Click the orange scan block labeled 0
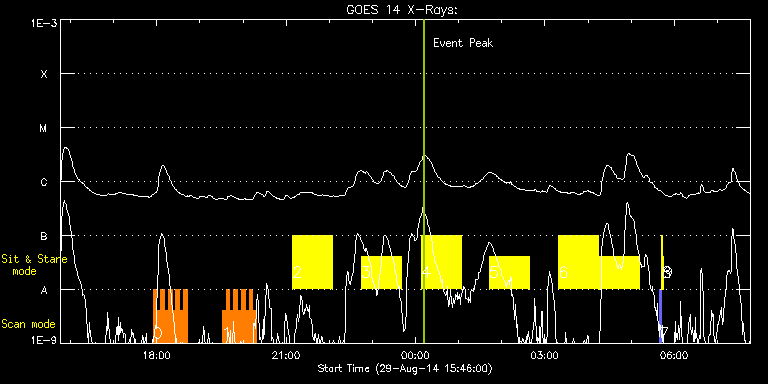 tap(170, 316)
